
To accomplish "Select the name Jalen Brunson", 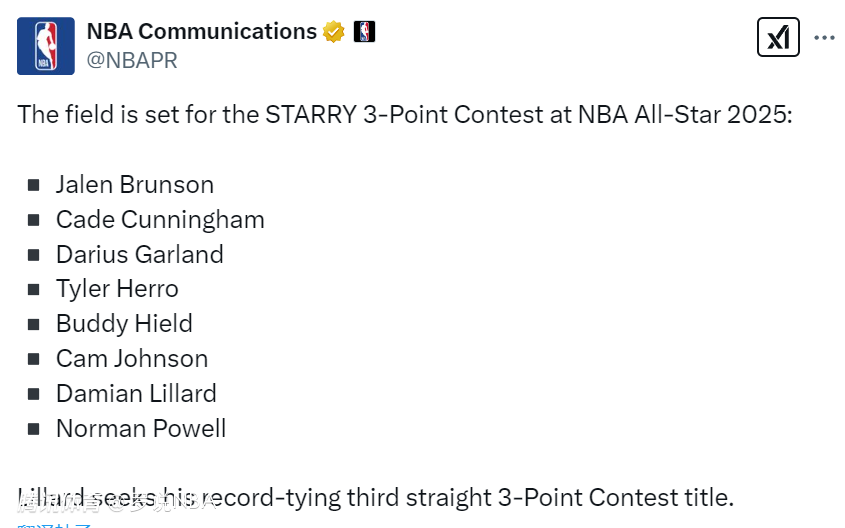I will click(x=135, y=185).
